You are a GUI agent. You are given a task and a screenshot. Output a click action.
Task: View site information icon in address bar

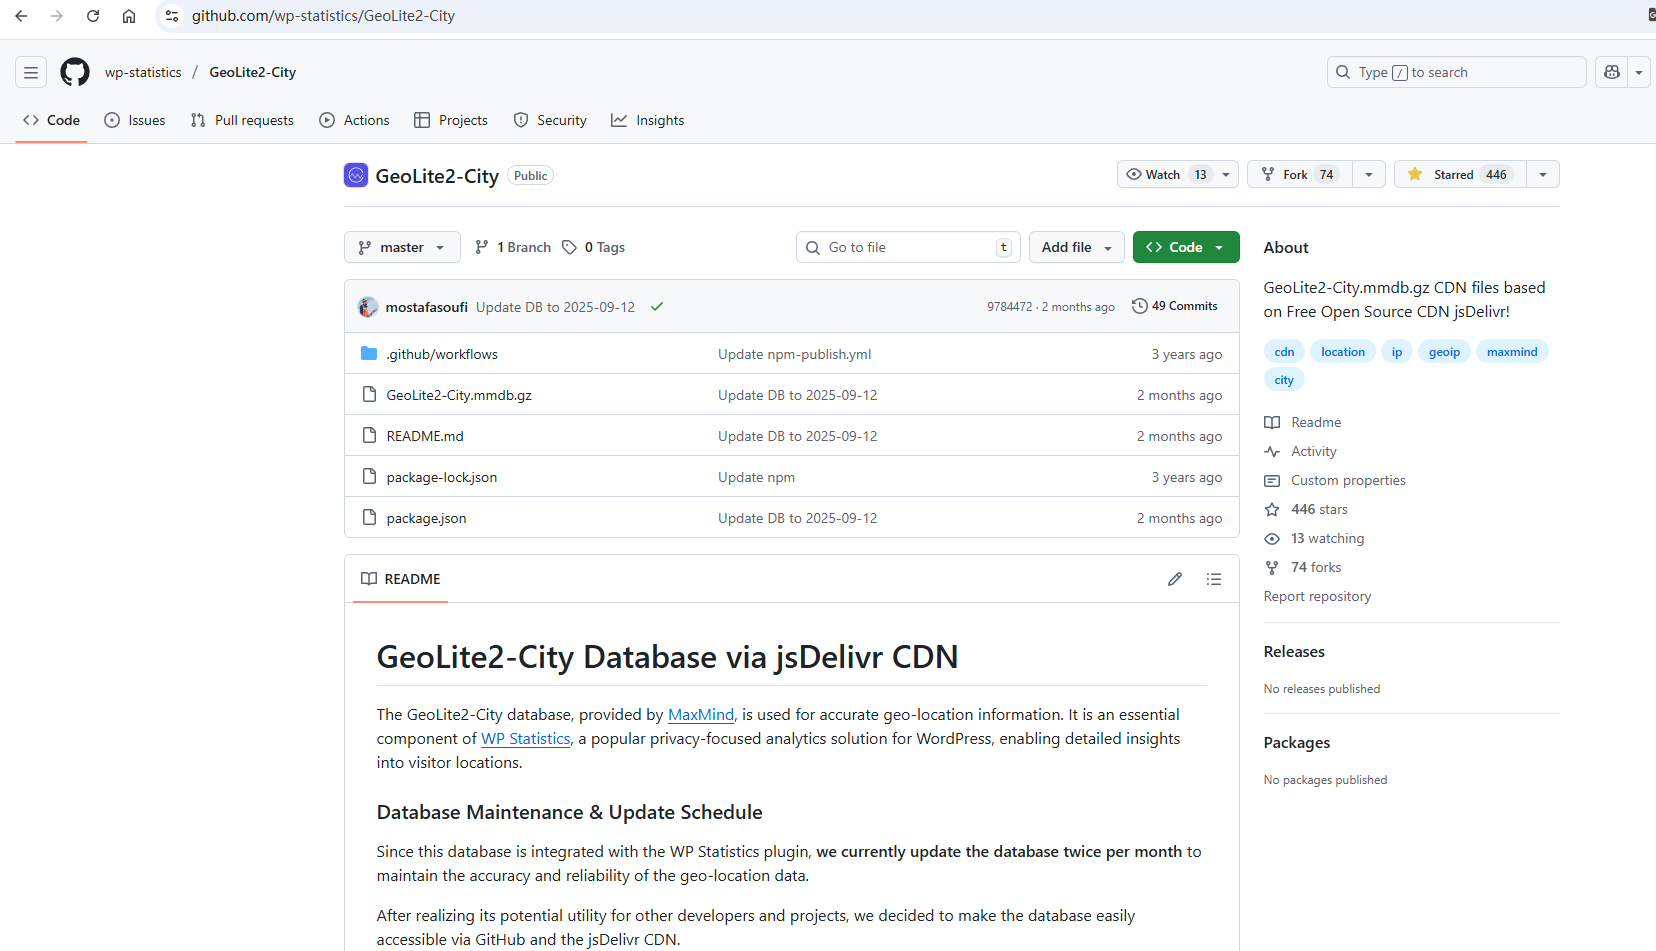coord(172,16)
